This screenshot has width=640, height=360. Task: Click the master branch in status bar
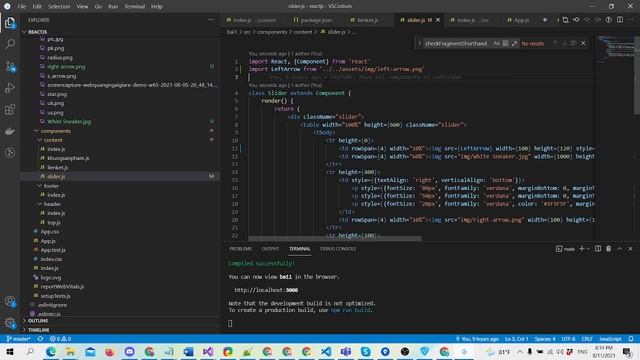click(x=19, y=339)
